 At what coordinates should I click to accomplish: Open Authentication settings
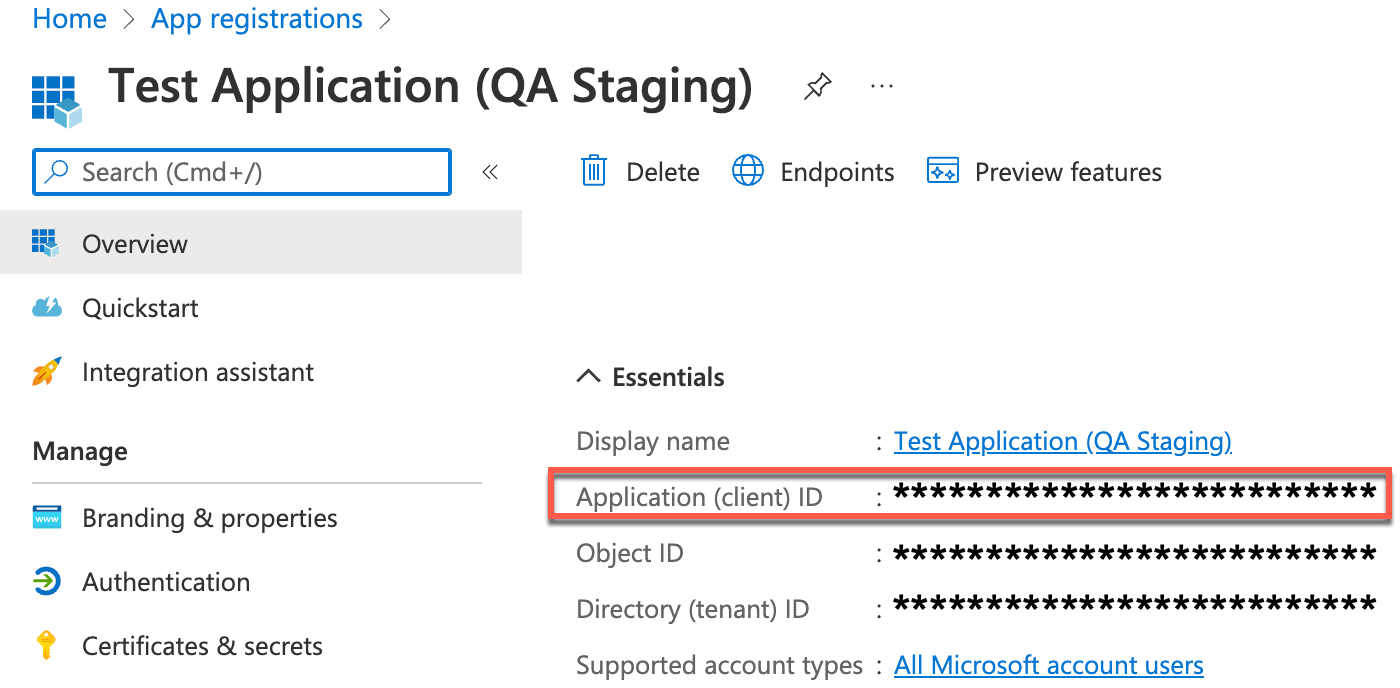(x=166, y=582)
